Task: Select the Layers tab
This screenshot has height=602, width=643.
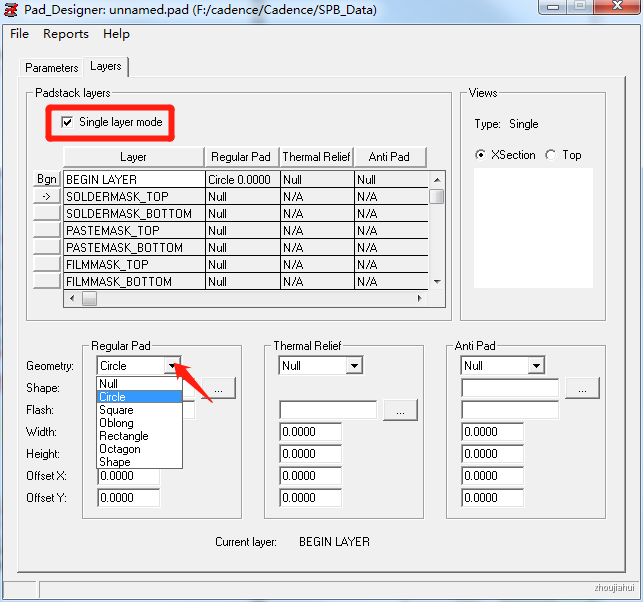Action: [106, 66]
